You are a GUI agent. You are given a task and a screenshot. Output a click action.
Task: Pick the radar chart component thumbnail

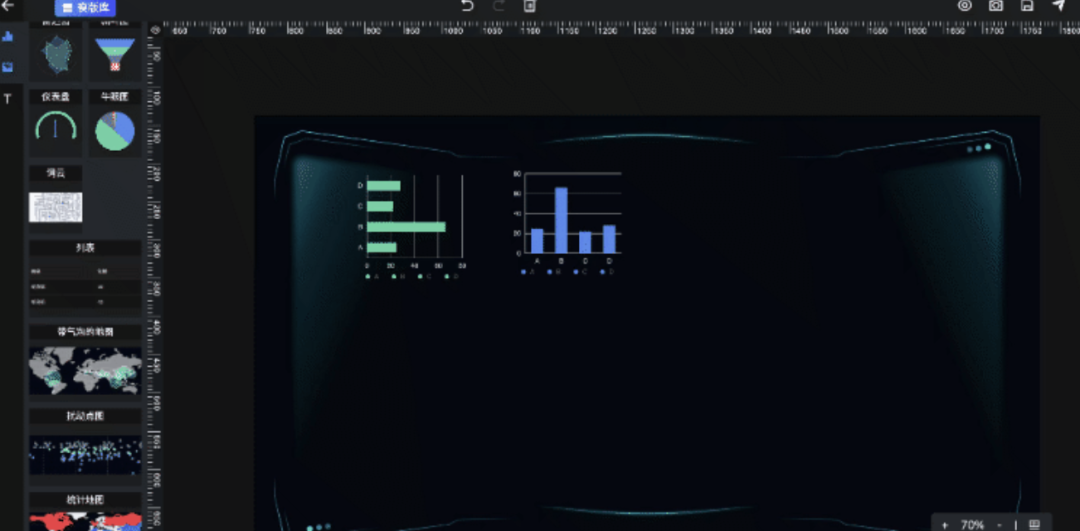tap(55, 55)
